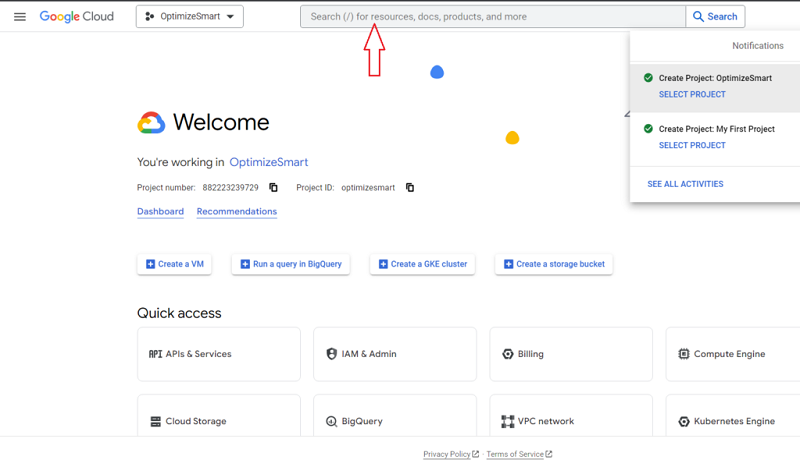This screenshot has height=467, width=800.
Task: Click Run a query in BigQuery
Action: (x=291, y=264)
